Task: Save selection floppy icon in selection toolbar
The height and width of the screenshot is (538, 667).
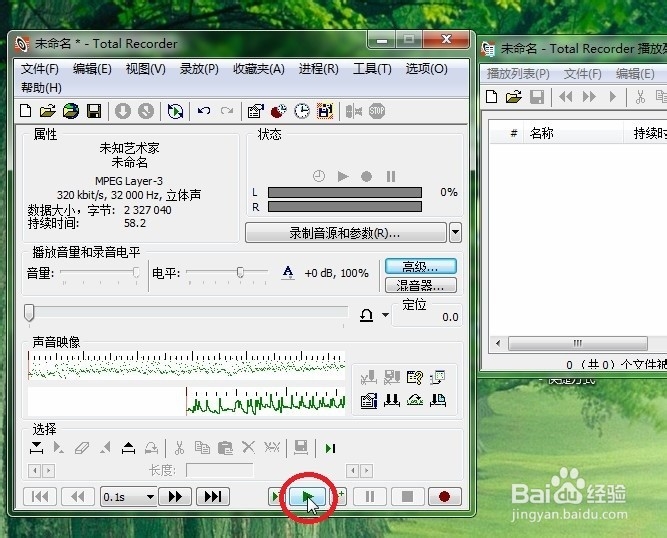Action: (x=301, y=448)
